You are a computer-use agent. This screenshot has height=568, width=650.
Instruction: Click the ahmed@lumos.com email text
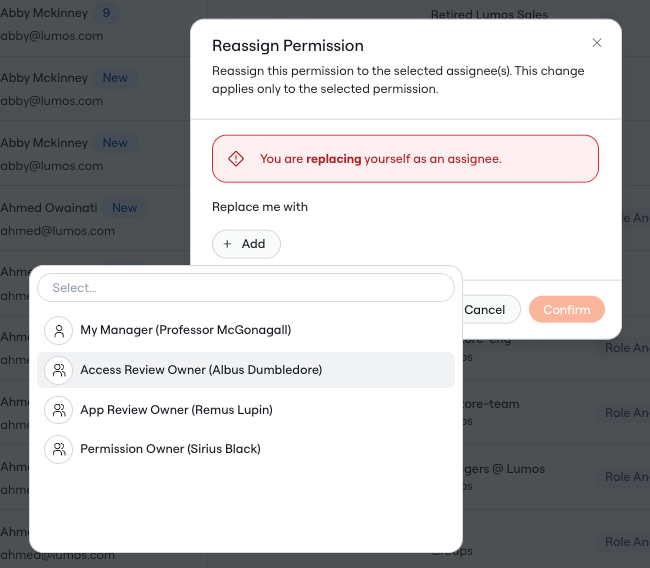pos(57,231)
